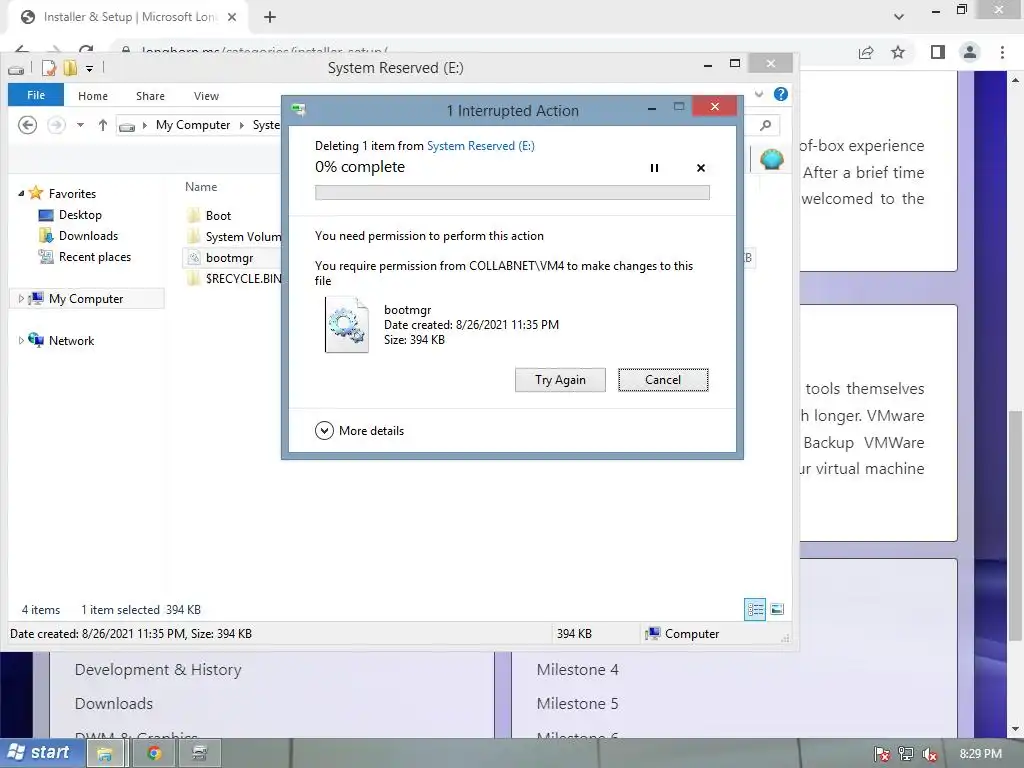The height and width of the screenshot is (768, 1024).
Task: Open the Customize Quick Access Toolbar dropdown
Action: [89, 68]
